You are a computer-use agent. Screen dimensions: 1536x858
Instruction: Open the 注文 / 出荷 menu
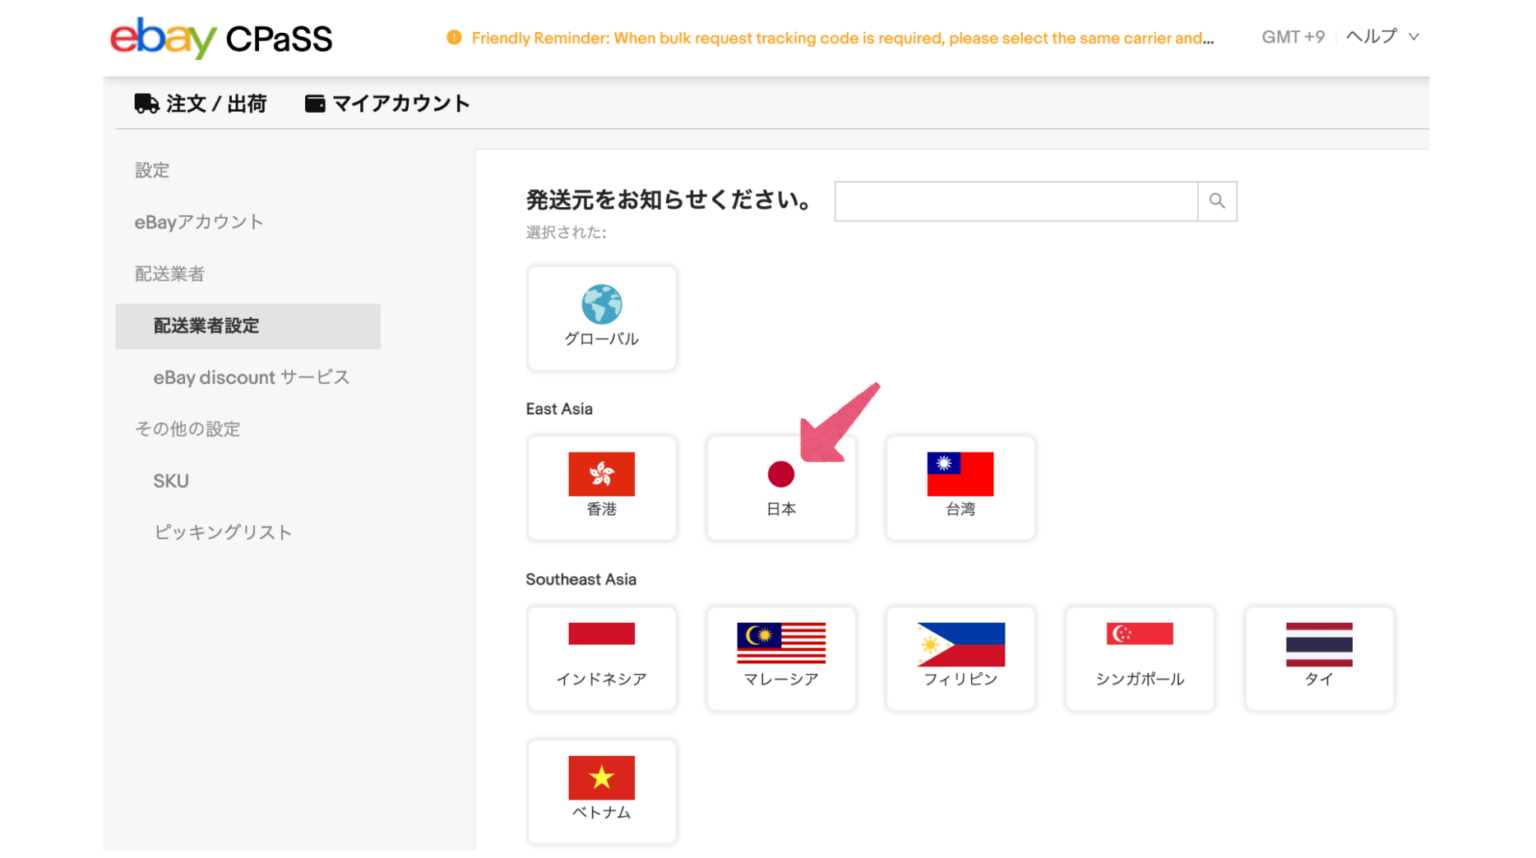[x=200, y=103]
